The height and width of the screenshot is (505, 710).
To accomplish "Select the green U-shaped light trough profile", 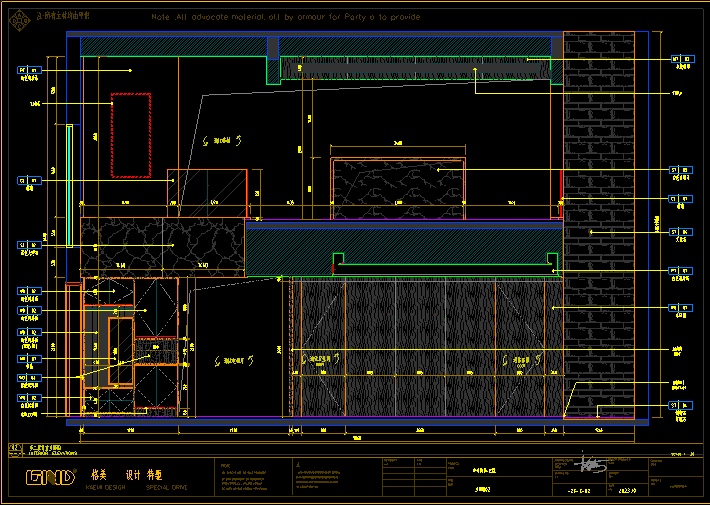I will coord(443,267).
